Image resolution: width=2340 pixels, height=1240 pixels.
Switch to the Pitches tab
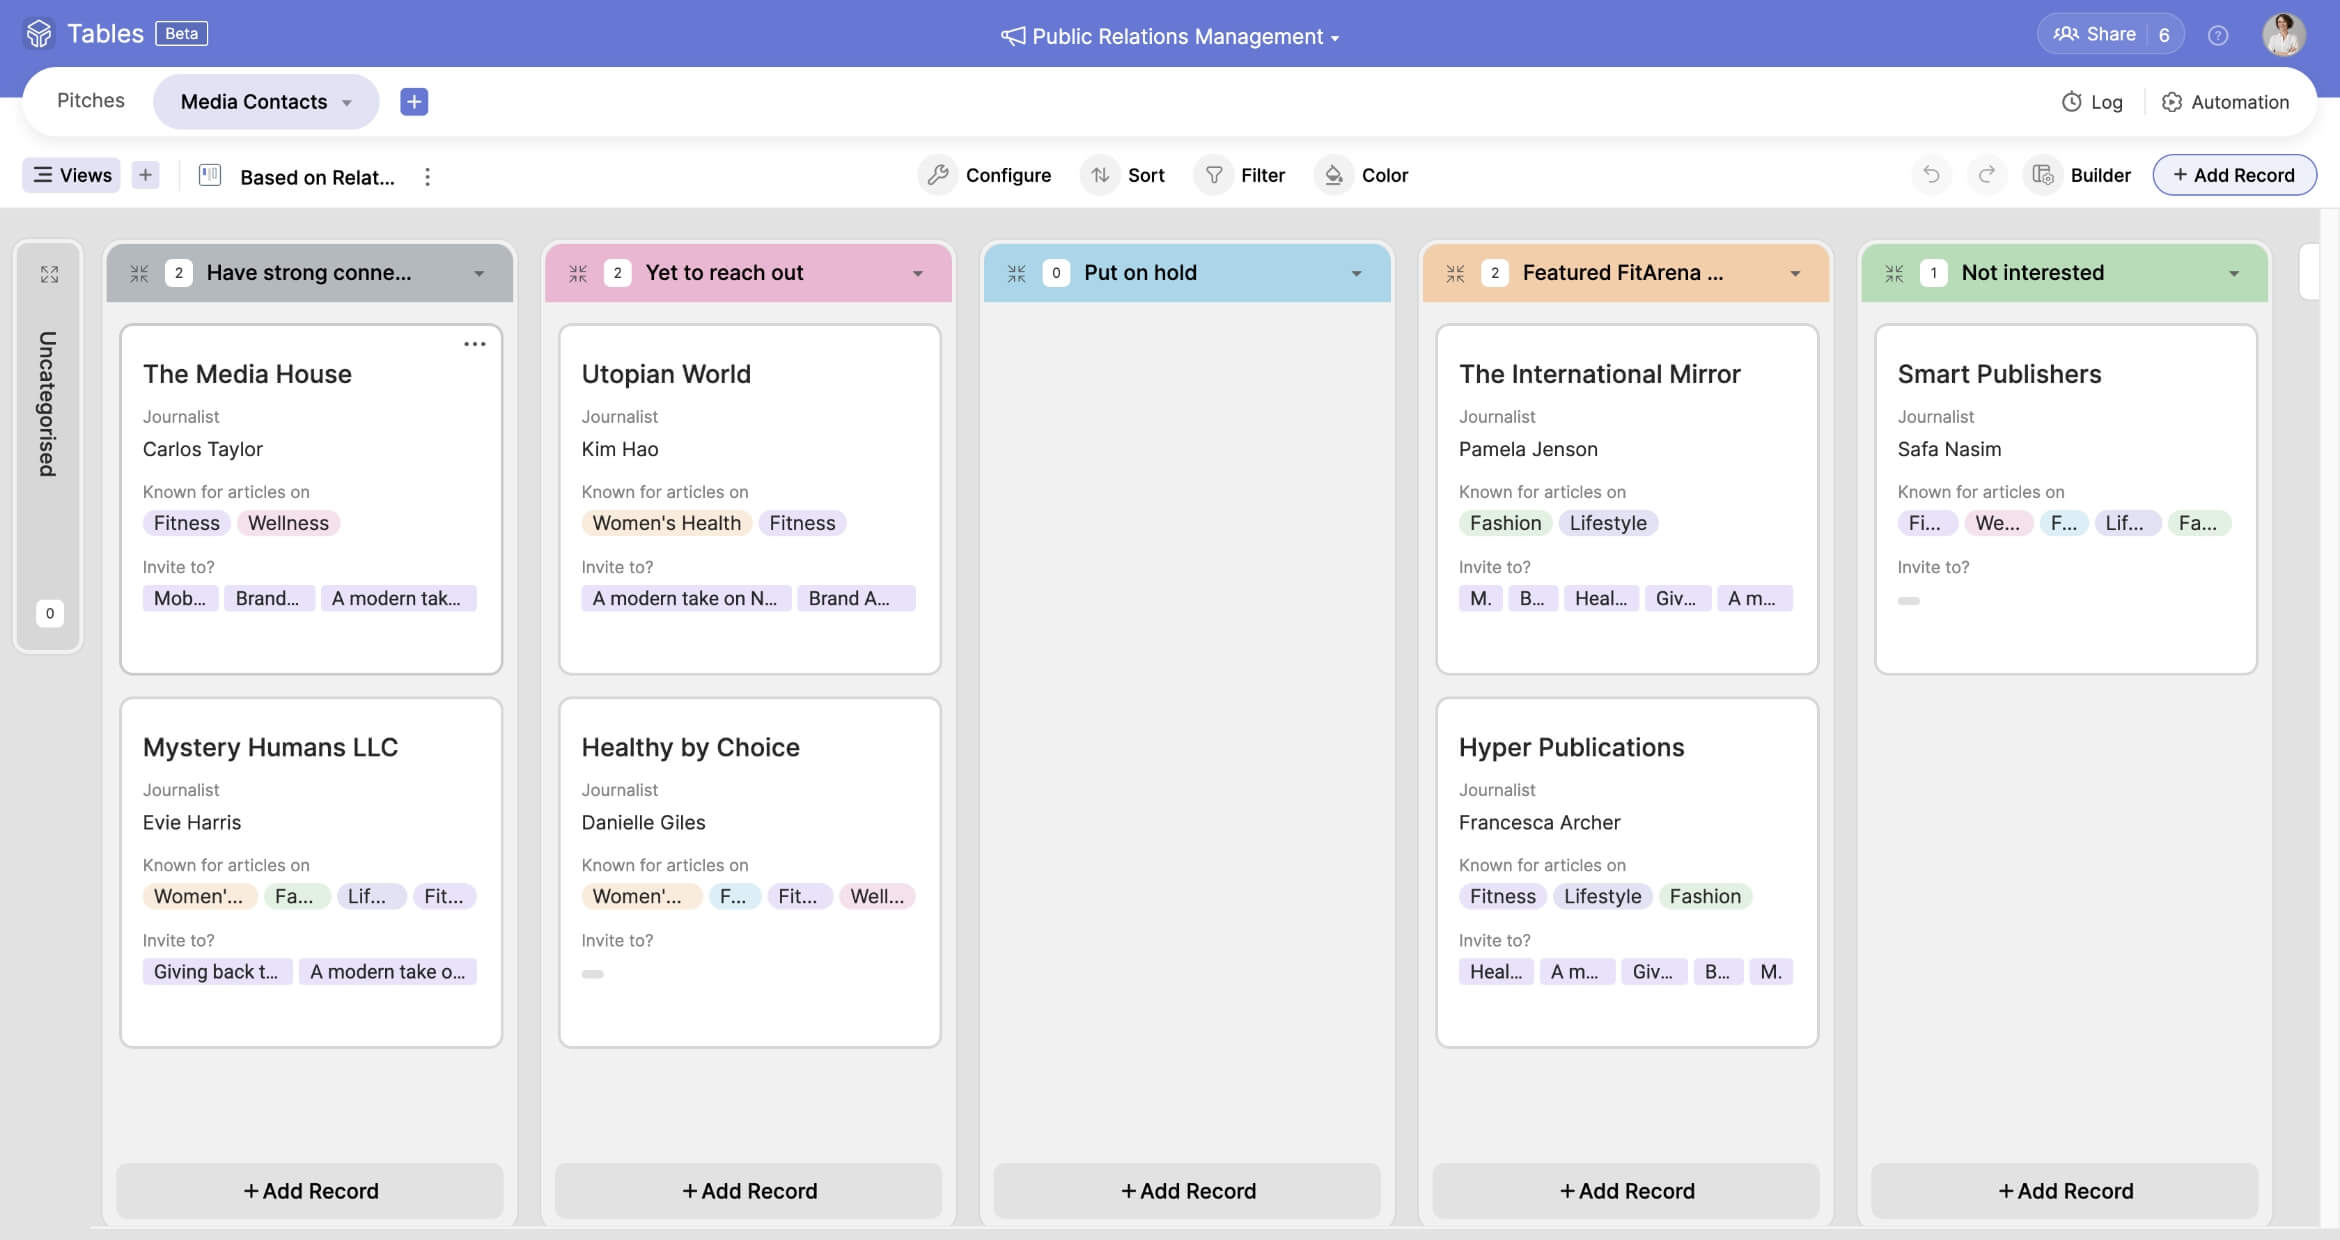pyautogui.click(x=90, y=101)
